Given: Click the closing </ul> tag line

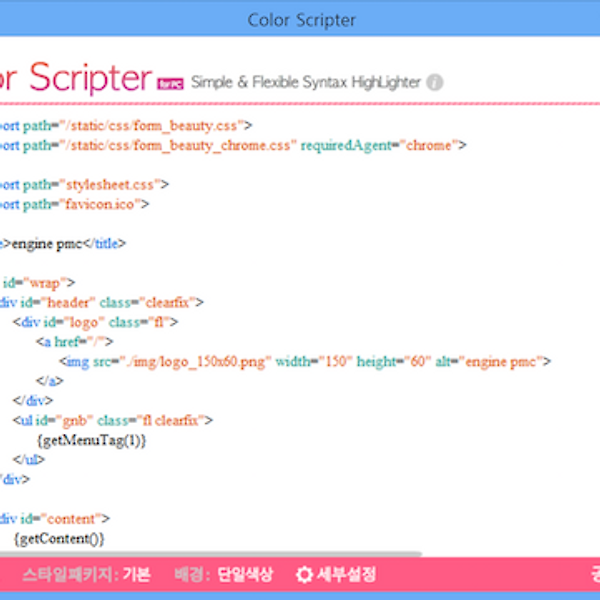Looking at the screenshot, I should pos(29,460).
